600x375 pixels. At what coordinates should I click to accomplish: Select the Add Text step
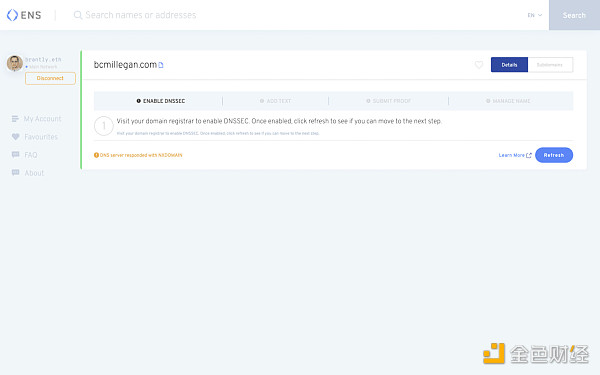tap(275, 101)
